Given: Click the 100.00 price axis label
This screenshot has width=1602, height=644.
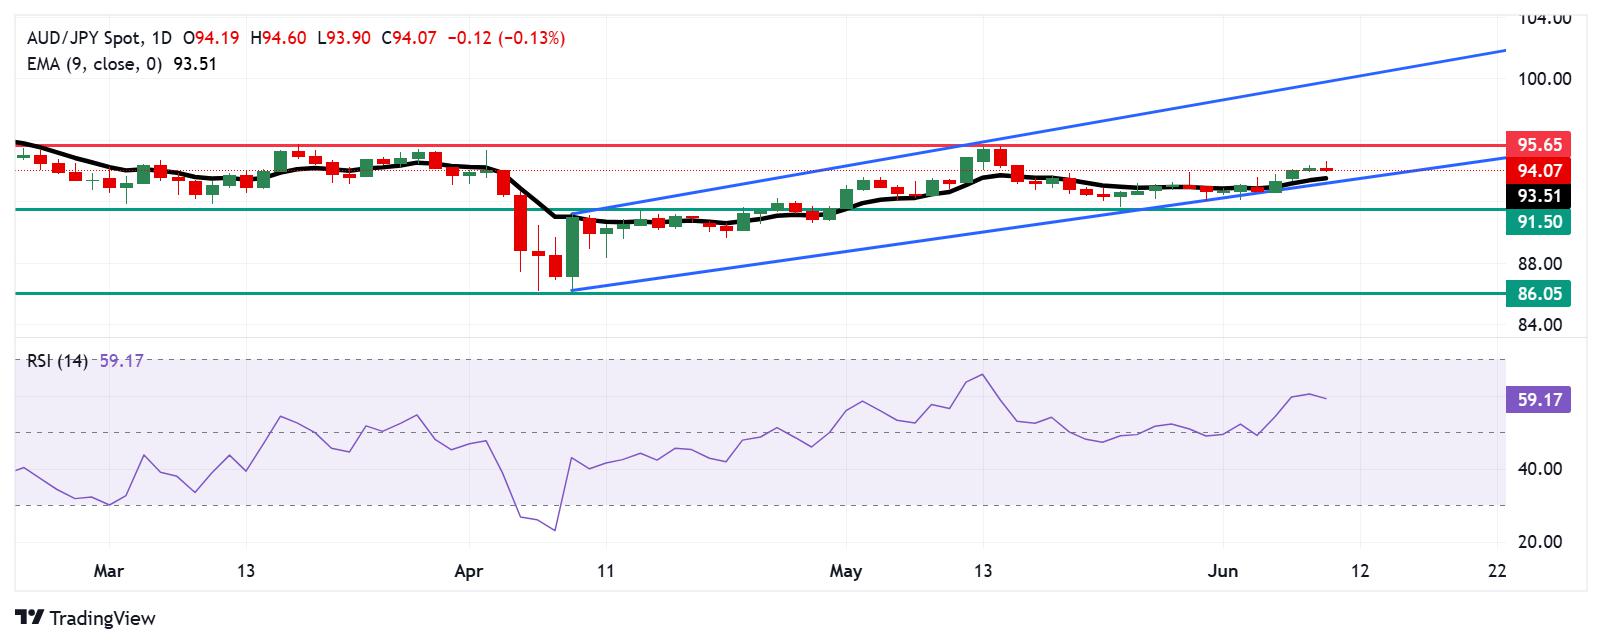Looking at the screenshot, I should 1544,79.
